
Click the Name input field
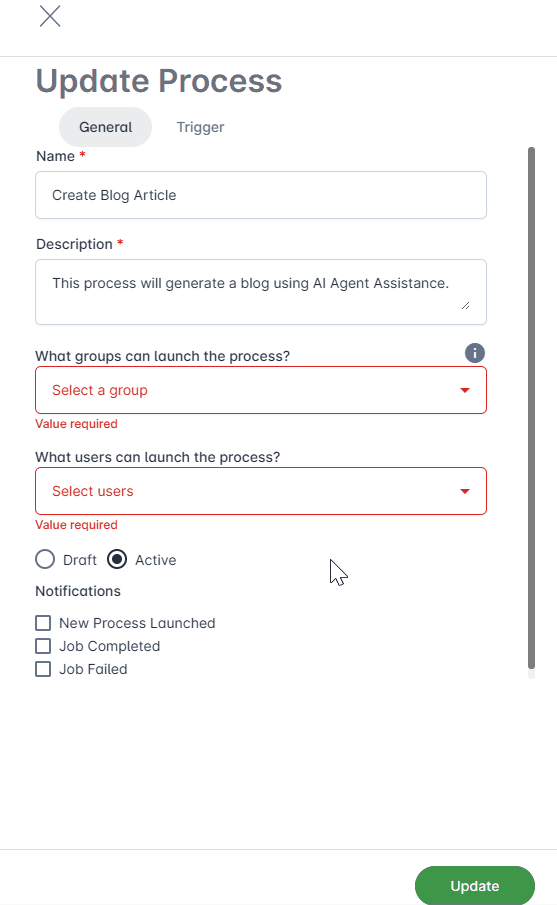click(261, 195)
